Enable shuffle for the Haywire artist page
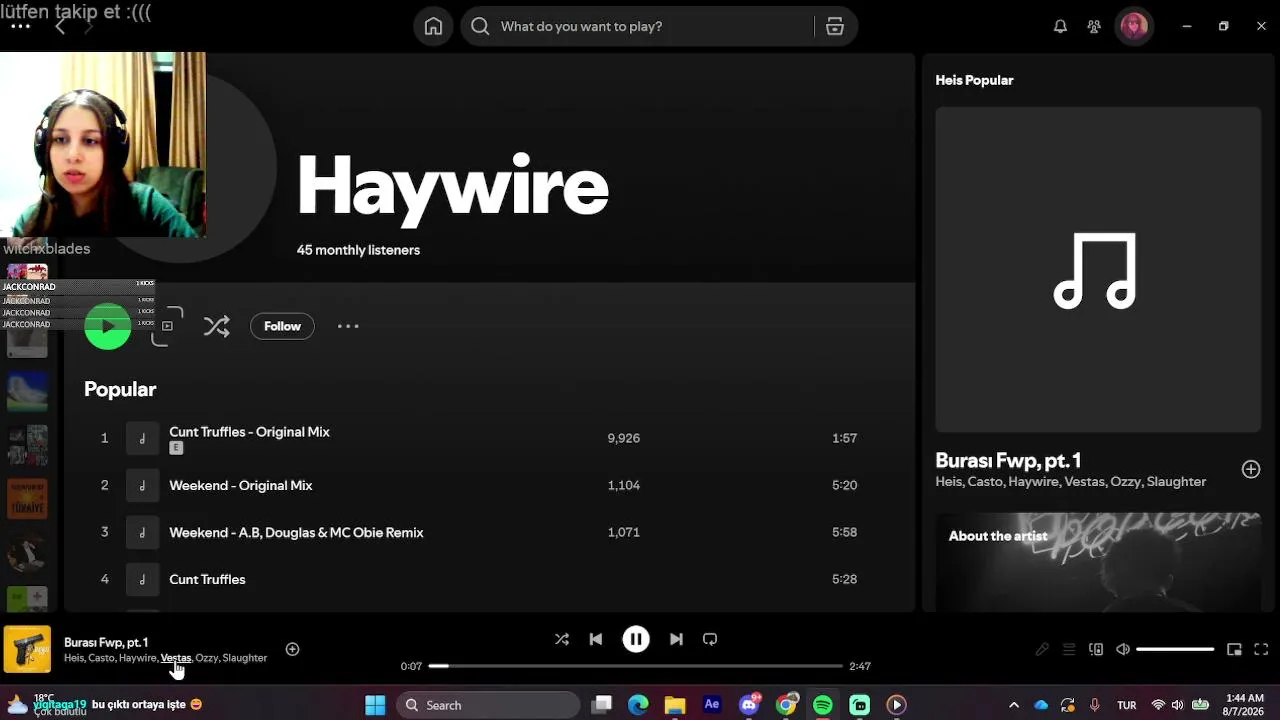 (216, 326)
